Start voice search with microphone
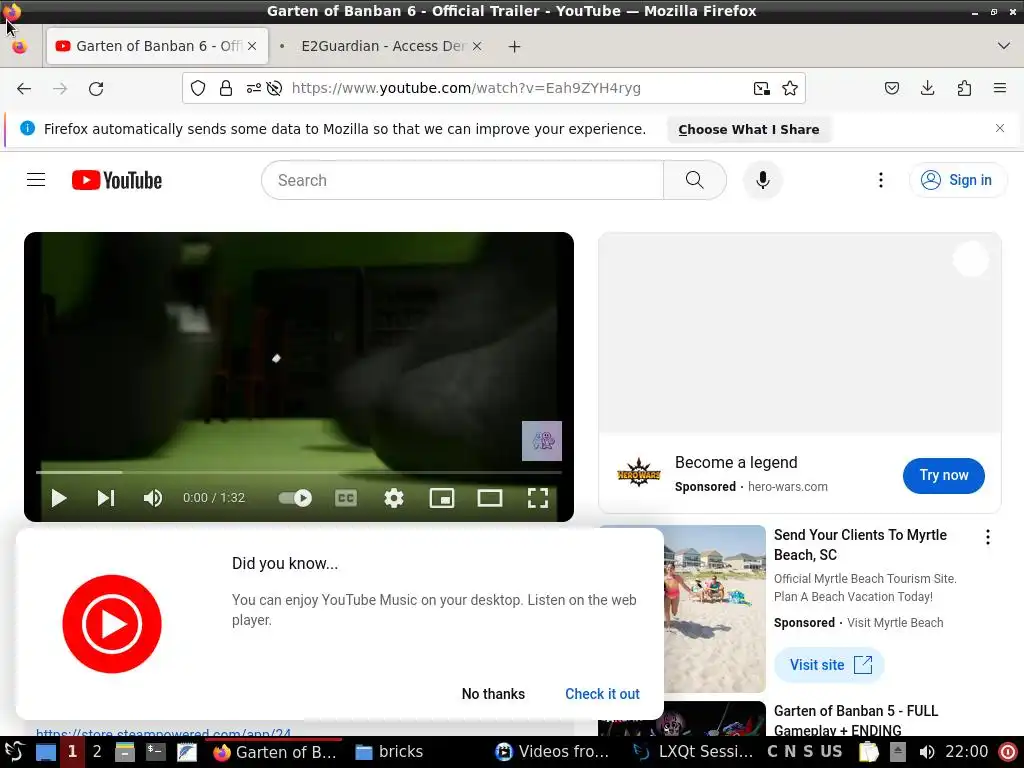 pyautogui.click(x=762, y=180)
